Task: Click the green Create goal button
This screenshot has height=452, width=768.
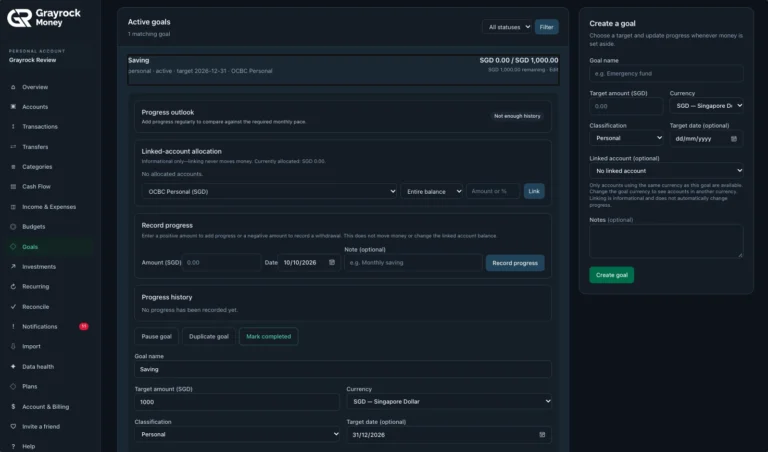Action: pyautogui.click(x=611, y=275)
